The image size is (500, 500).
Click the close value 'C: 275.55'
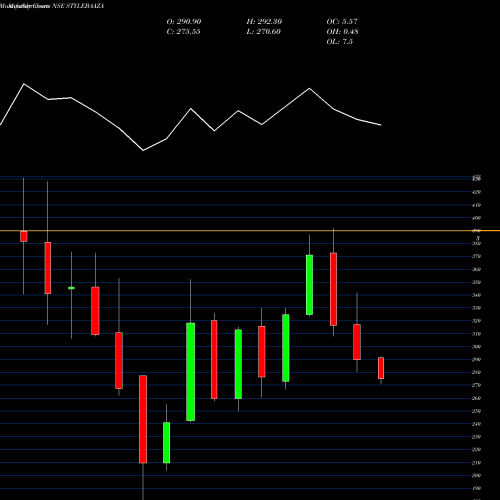pyautogui.click(x=183, y=32)
